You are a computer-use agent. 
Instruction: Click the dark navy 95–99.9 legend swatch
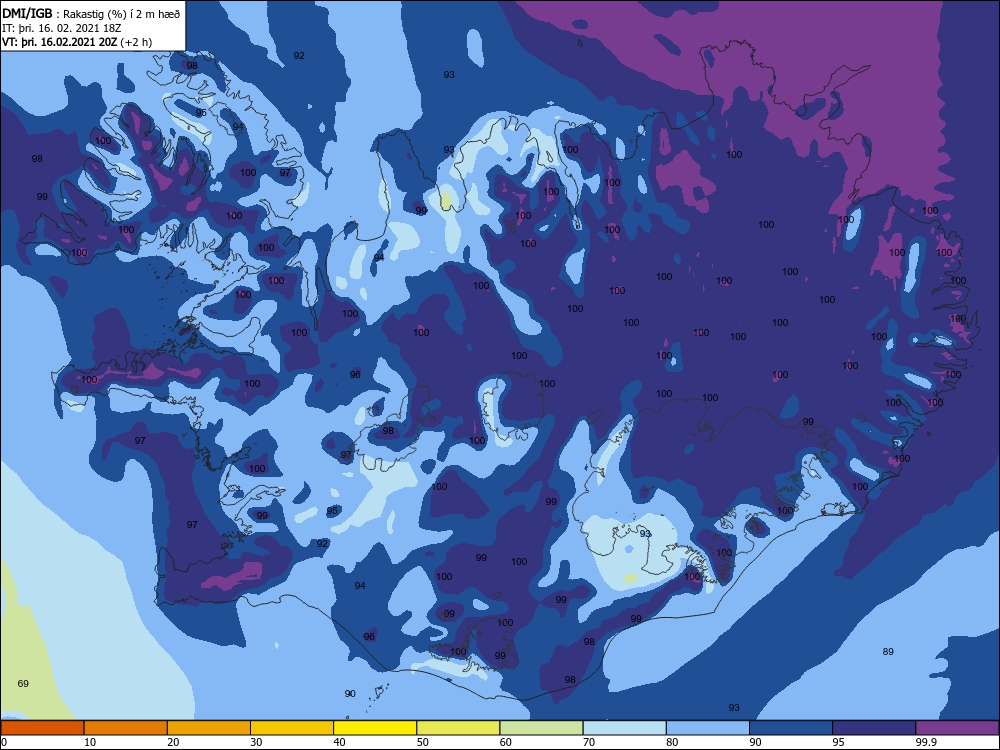pyautogui.click(x=874, y=728)
